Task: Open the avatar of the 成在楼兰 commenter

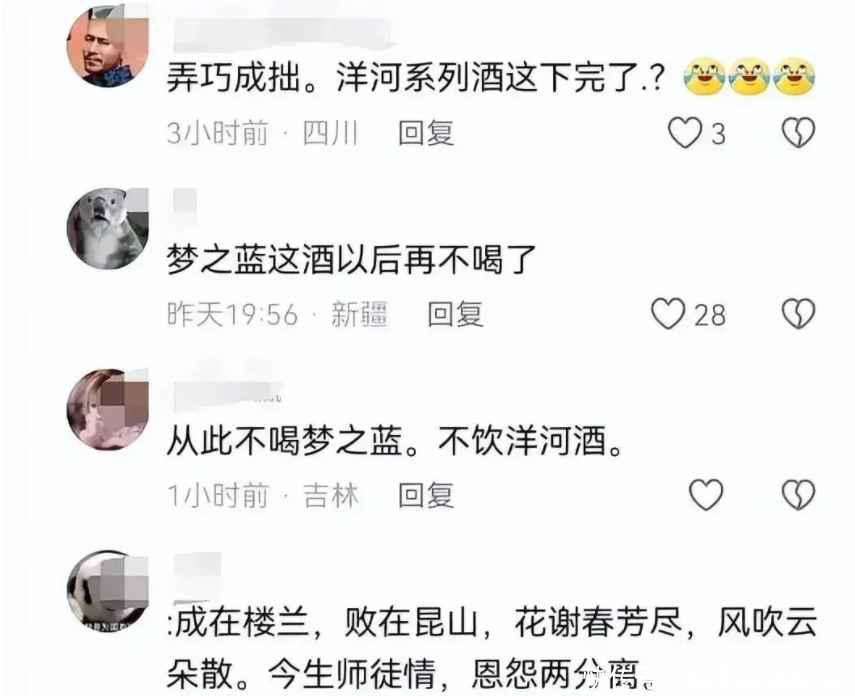Action: (x=107, y=591)
